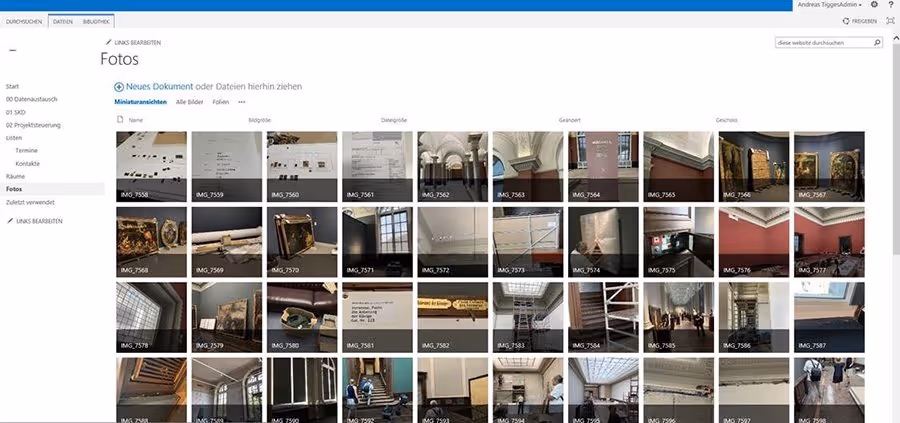This screenshot has height=423, width=900.
Task: Open thumbnail IMG_7583
Action: [528, 317]
